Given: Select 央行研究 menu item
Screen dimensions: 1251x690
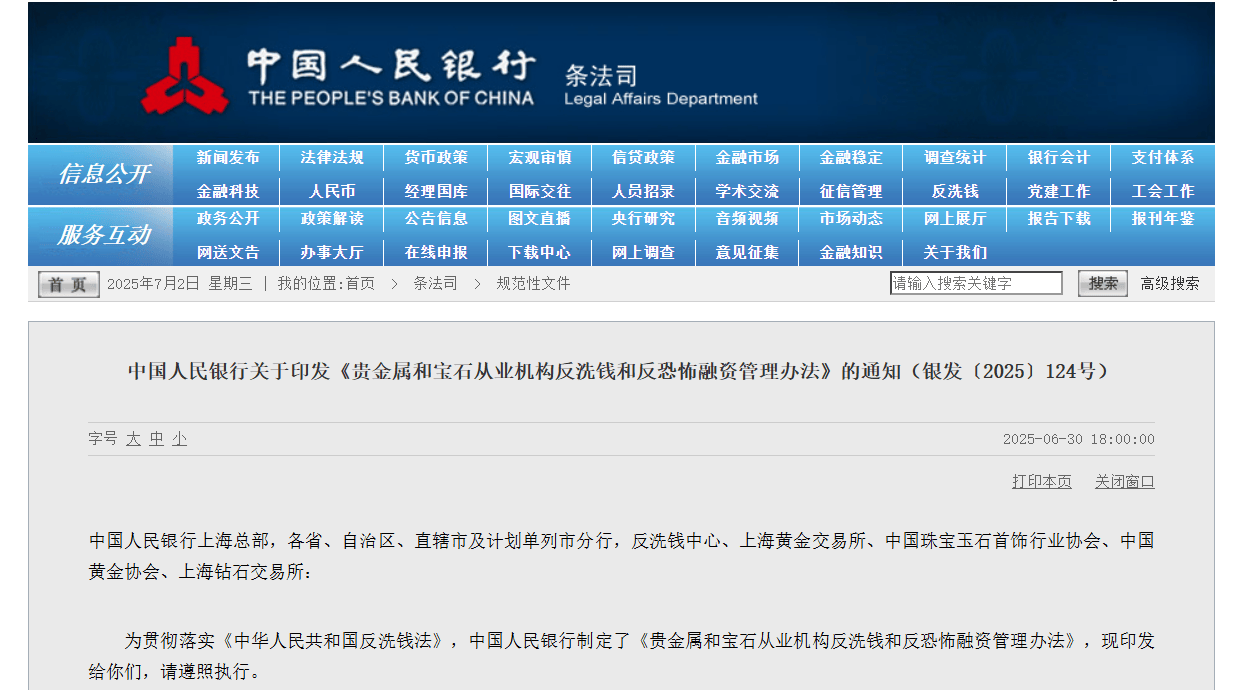Looking at the screenshot, I should [643, 219].
